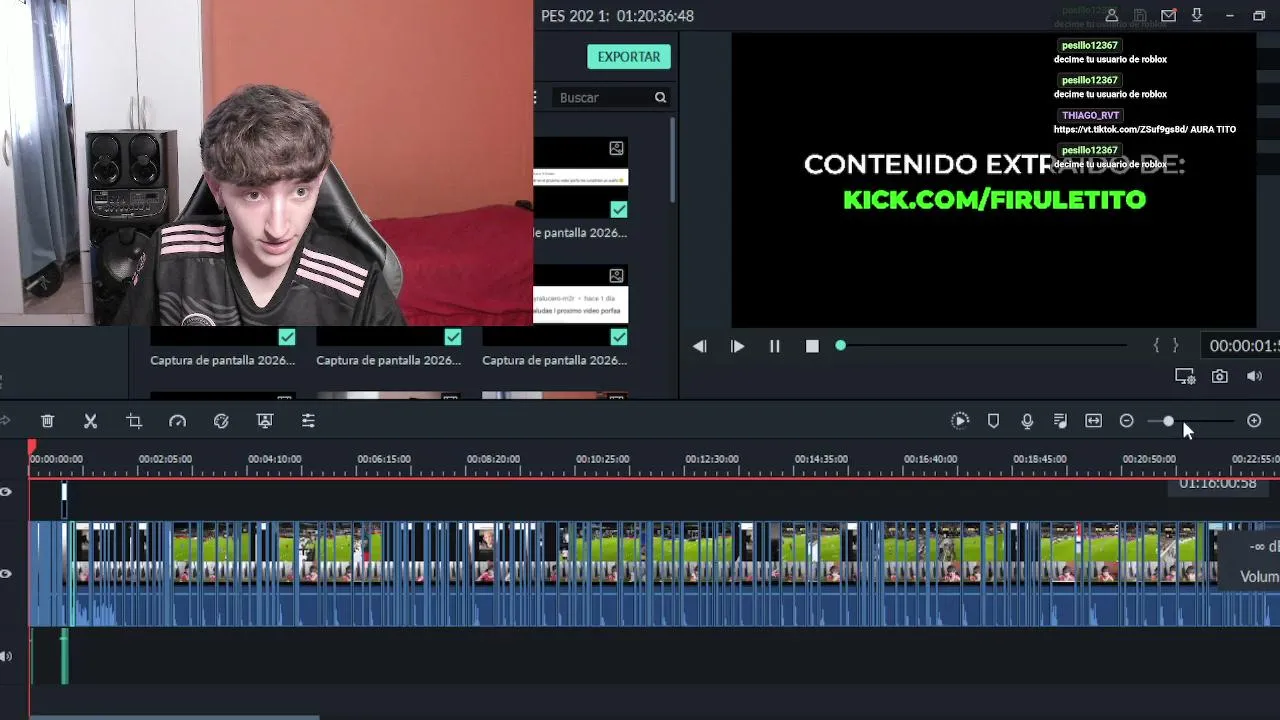The image size is (1280, 720).
Task: Click timeline ruler at 00:20:50:00
Action: (x=1149, y=459)
